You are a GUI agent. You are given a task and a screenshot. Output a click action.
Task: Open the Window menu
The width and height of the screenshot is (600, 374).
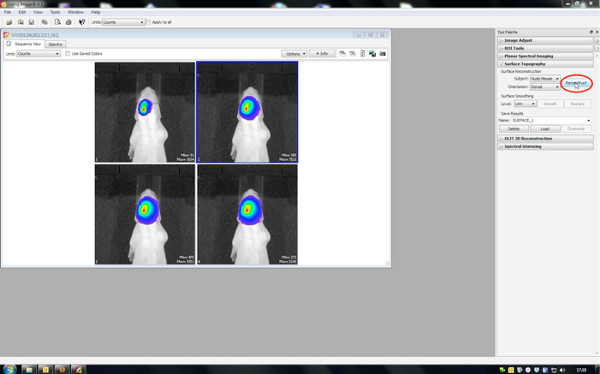coord(75,12)
